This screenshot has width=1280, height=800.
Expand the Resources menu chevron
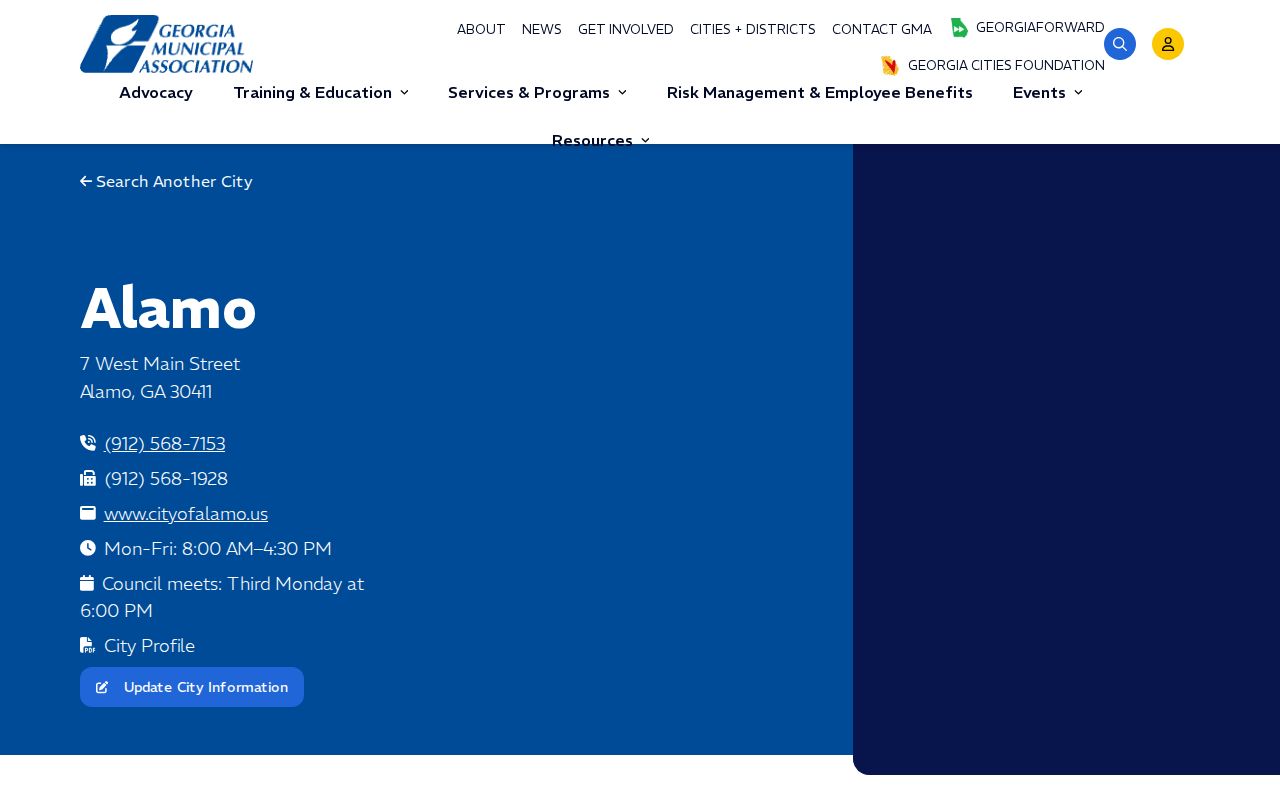point(645,140)
